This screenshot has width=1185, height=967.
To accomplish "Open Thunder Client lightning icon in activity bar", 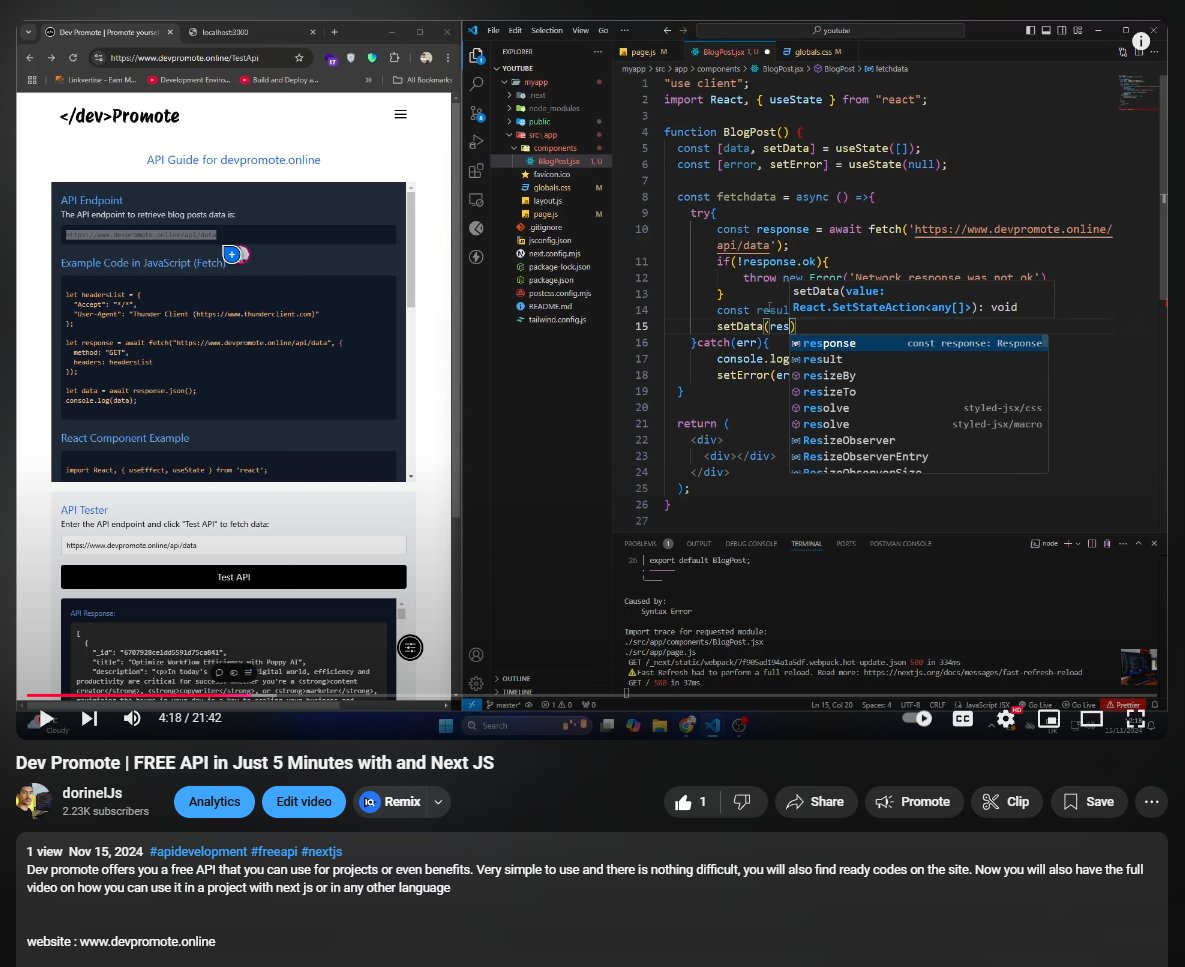I will coord(476,257).
